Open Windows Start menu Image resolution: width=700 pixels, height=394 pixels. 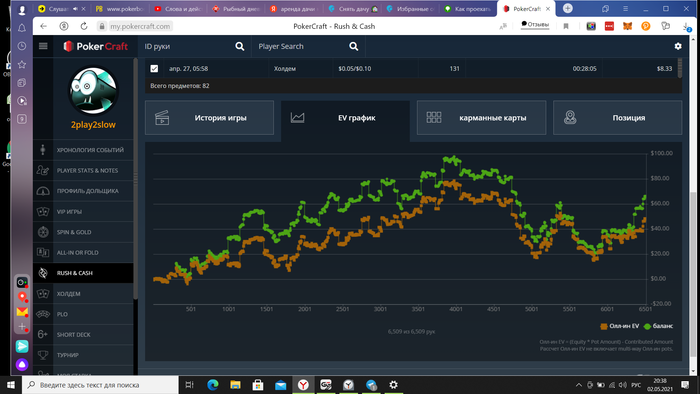pyautogui.click(x=11, y=385)
